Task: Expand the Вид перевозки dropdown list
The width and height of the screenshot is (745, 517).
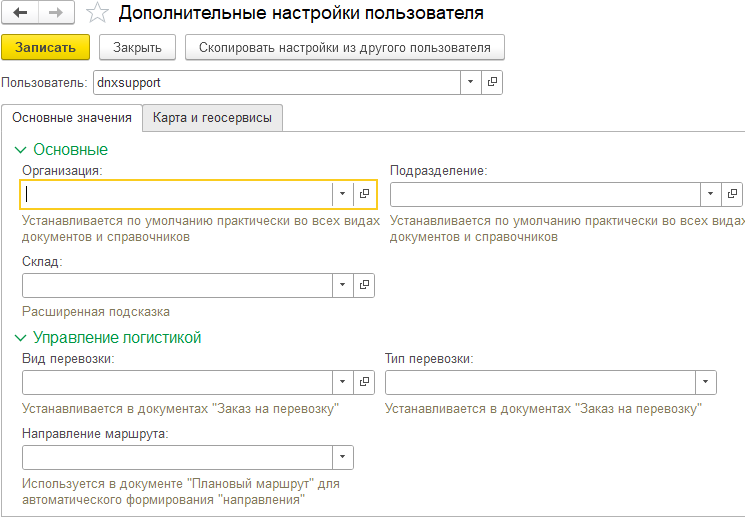Action: (343, 382)
